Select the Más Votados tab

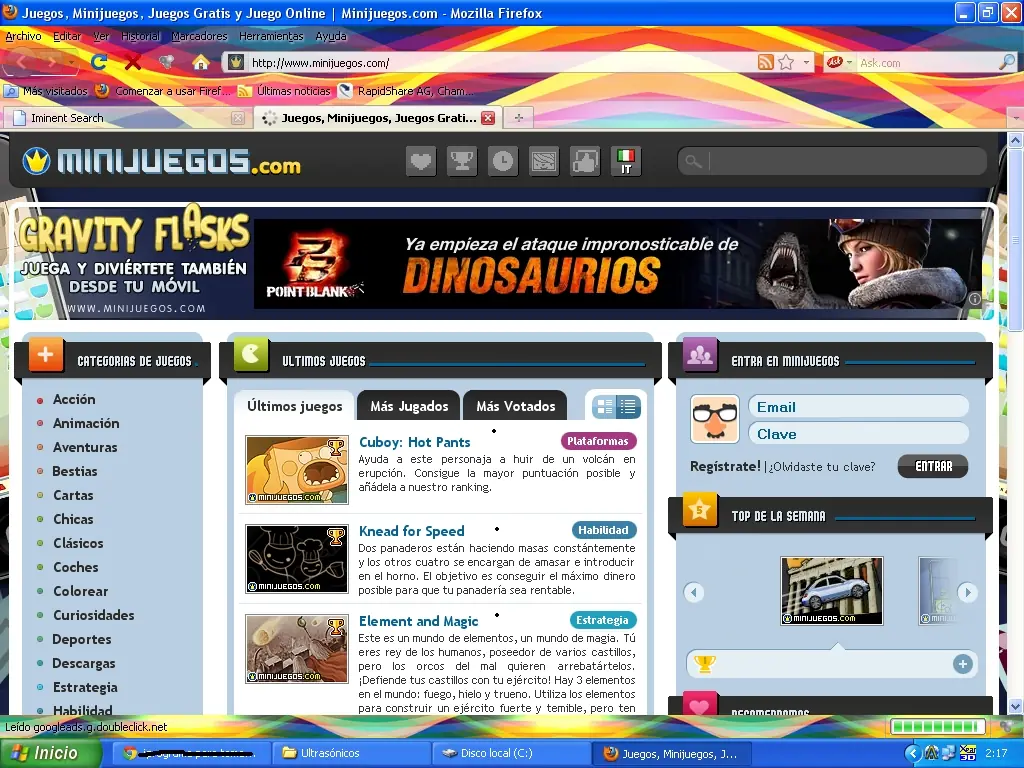[515, 406]
